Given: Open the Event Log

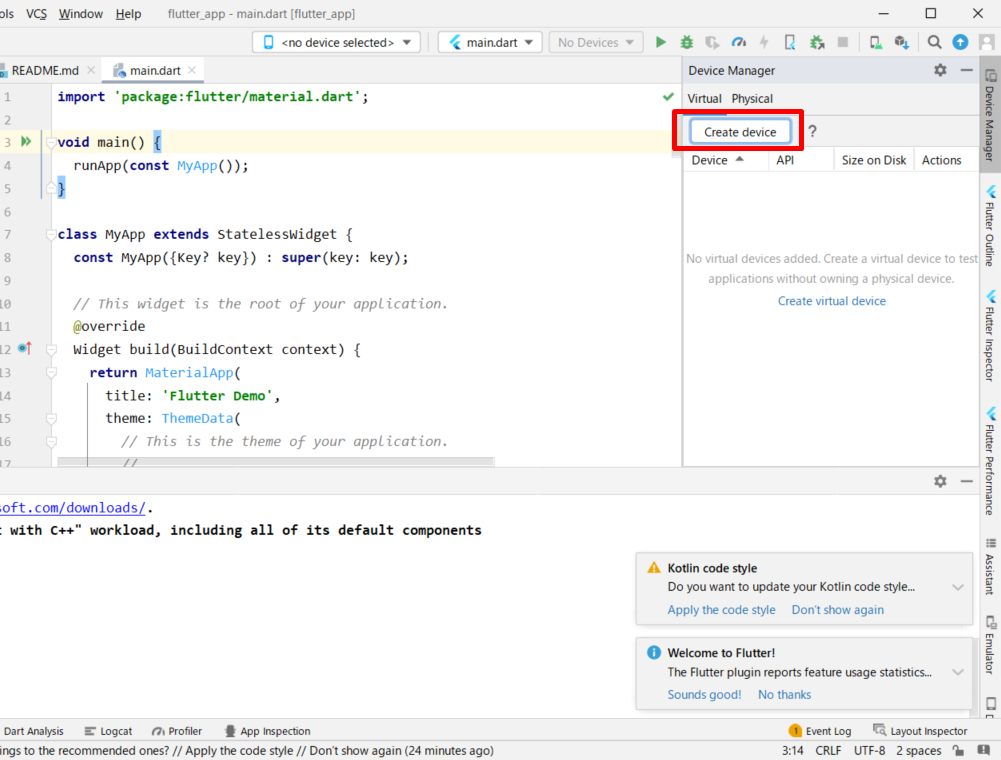Looking at the screenshot, I should coord(820,731).
